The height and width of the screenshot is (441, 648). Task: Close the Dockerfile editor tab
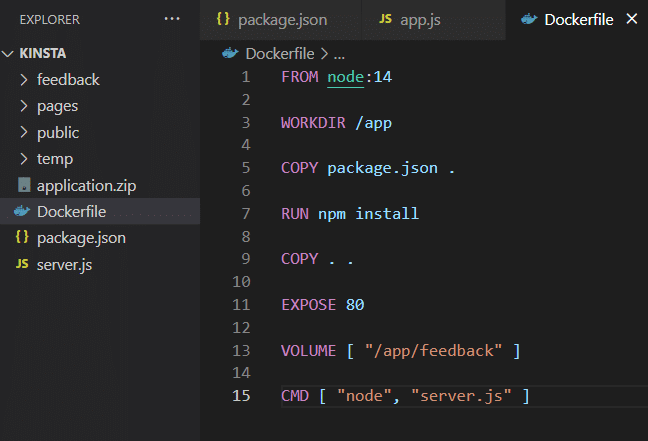tap(630, 19)
